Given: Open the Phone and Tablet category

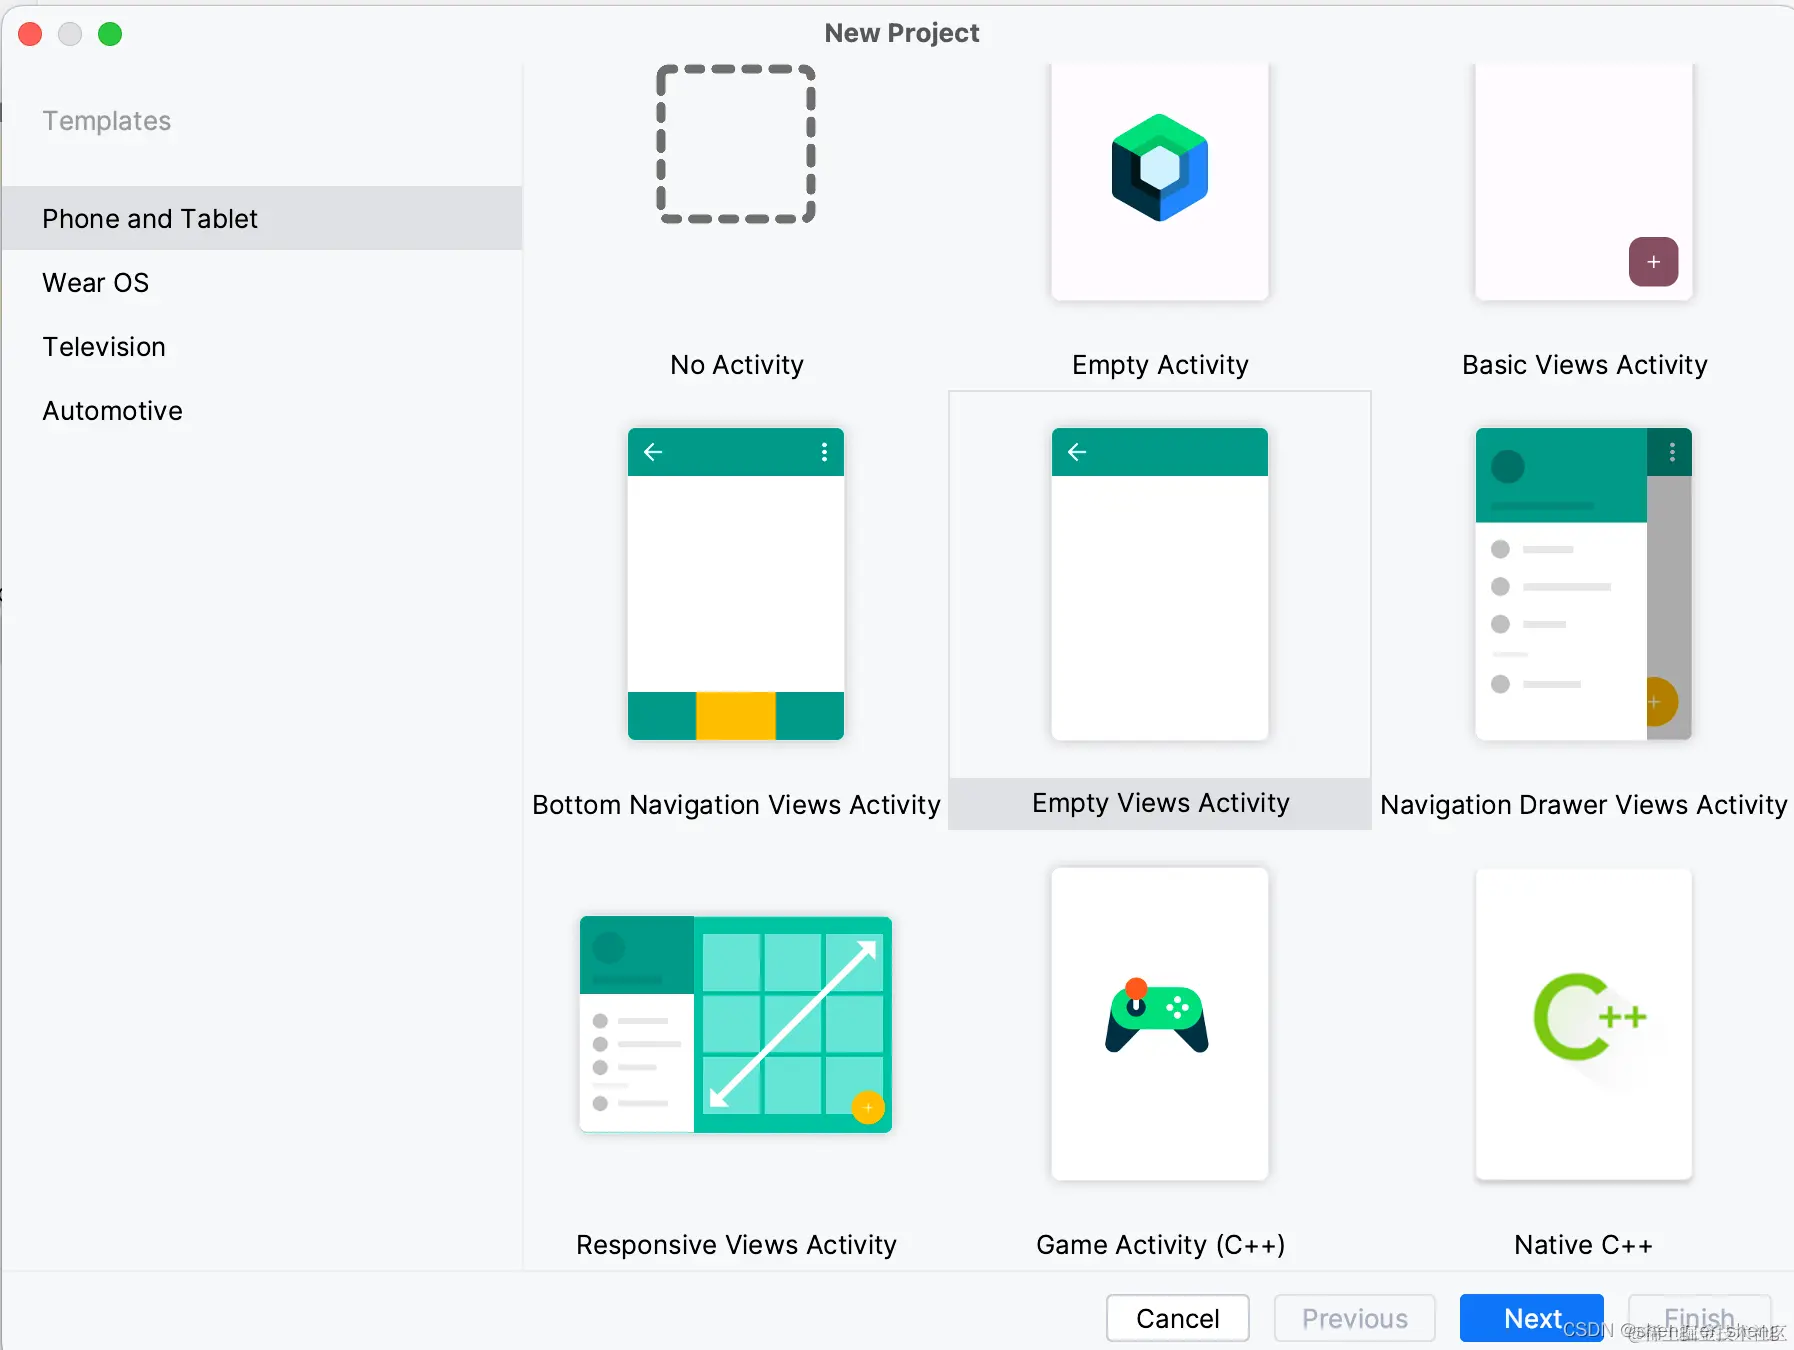Looking at the screenshot, I should 262,218.
